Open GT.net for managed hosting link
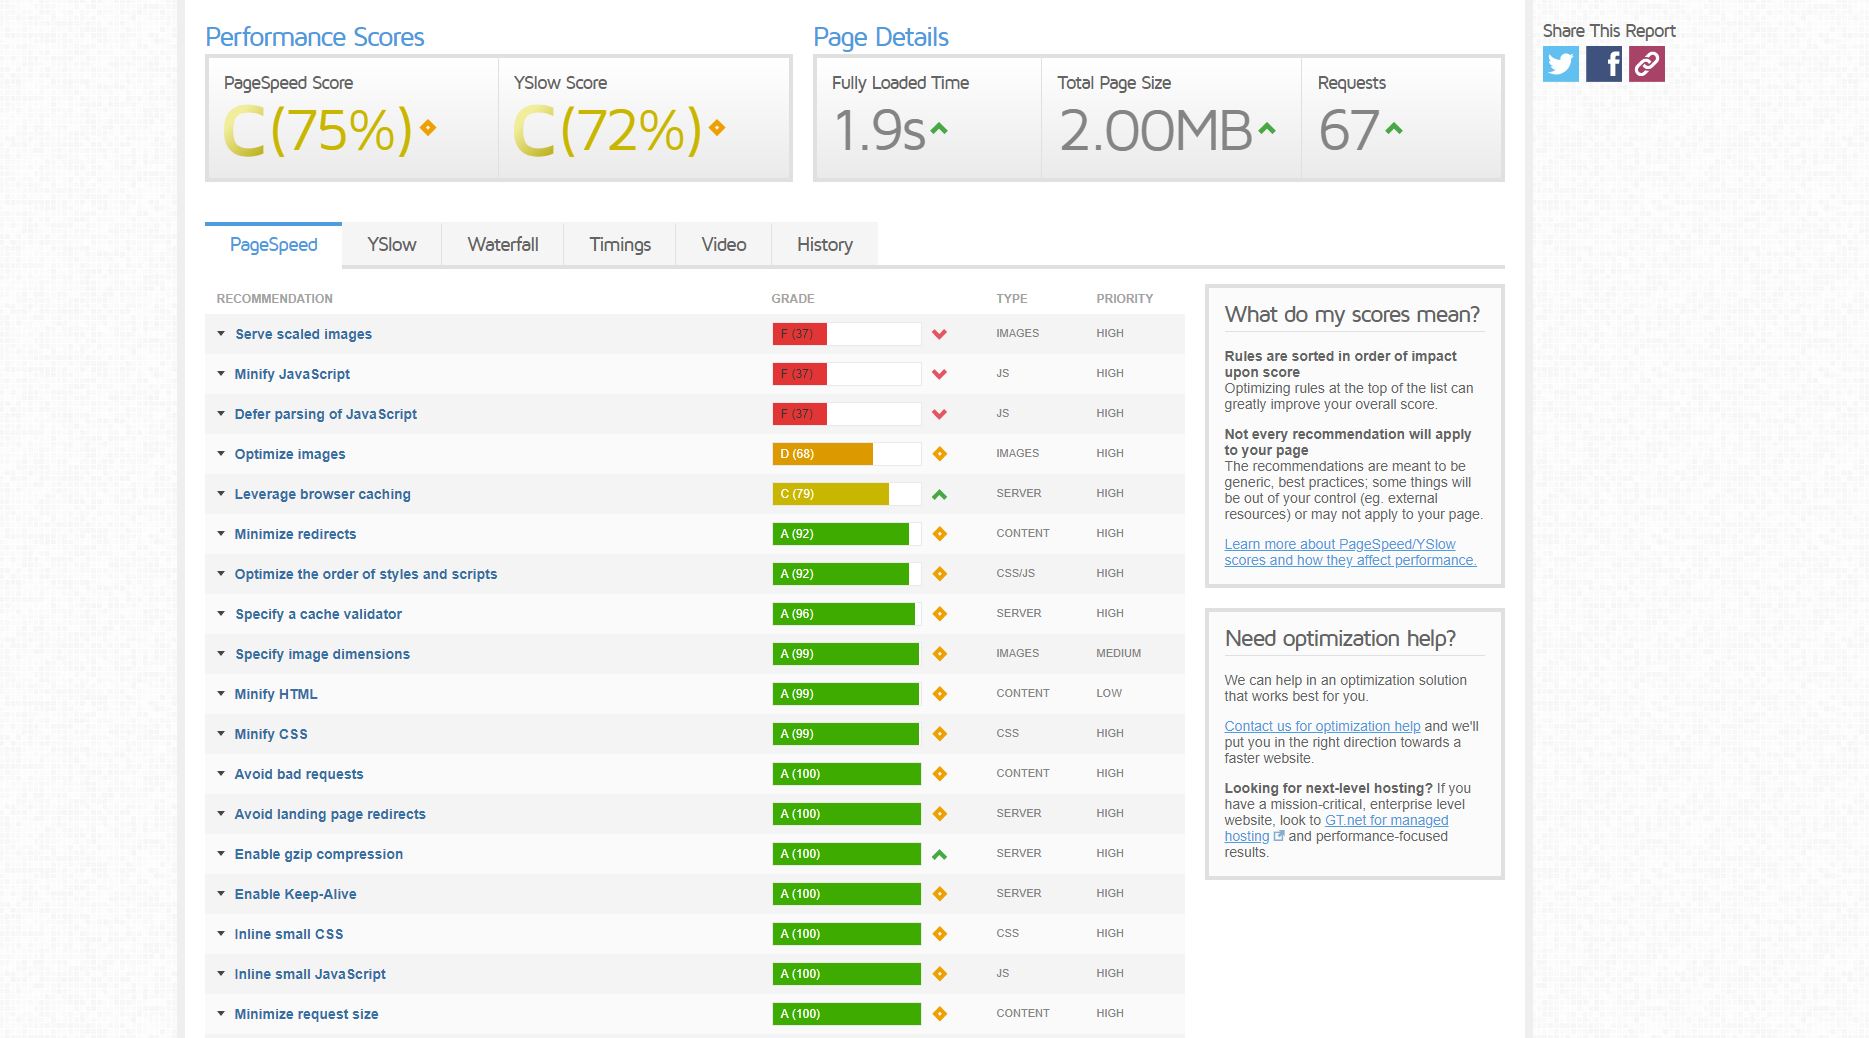Screen dimensions: 1869x1038 click(x=1336, y=828)
